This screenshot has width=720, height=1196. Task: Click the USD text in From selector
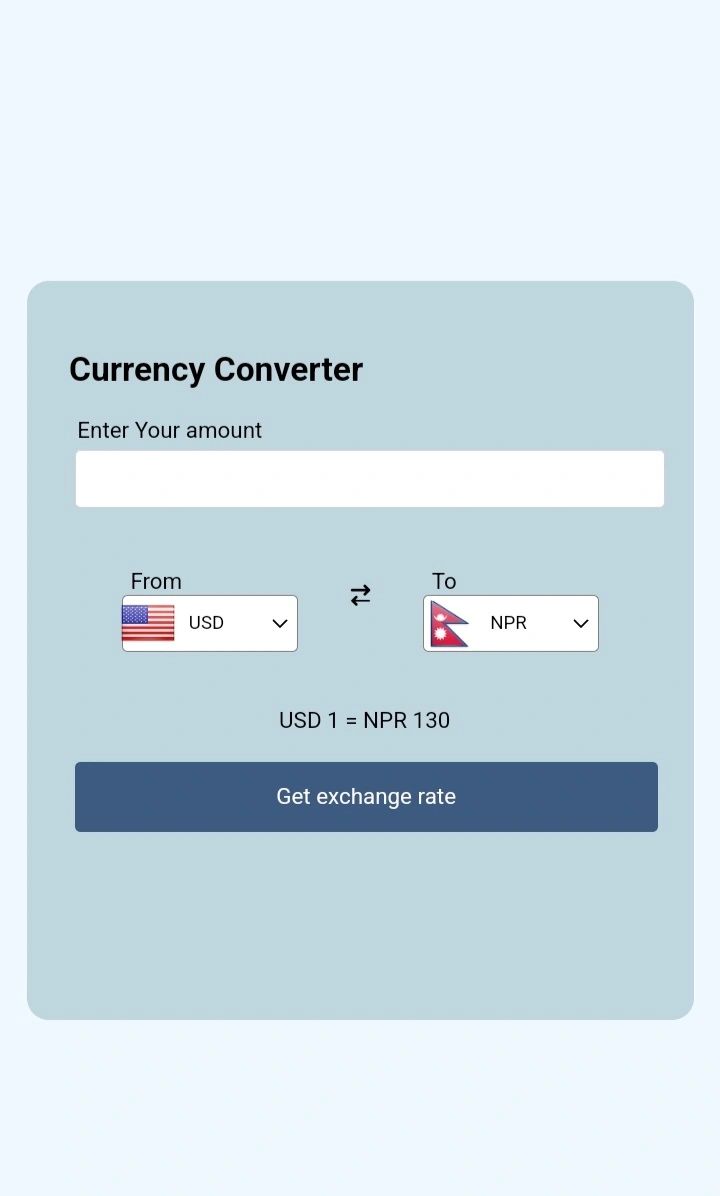click(x=206, y=622)
